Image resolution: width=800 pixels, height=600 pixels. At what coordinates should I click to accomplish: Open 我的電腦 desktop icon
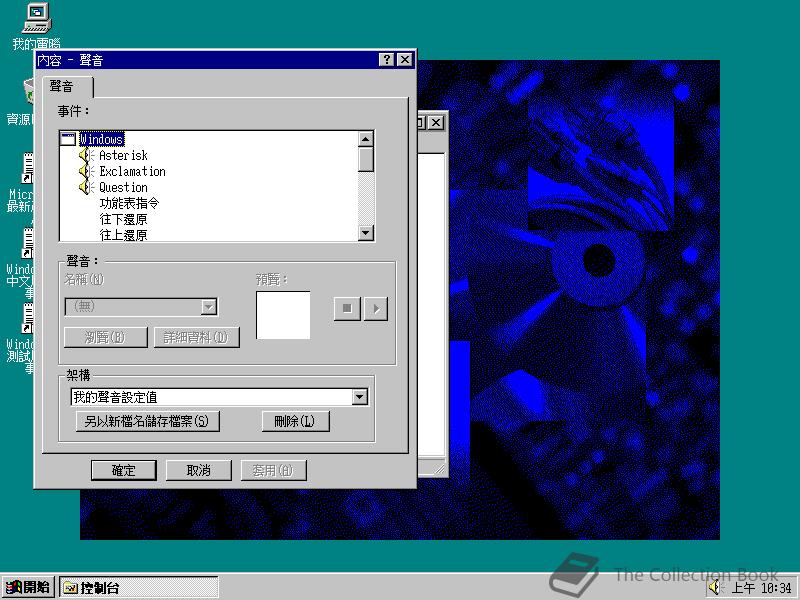tap(36, 26)
